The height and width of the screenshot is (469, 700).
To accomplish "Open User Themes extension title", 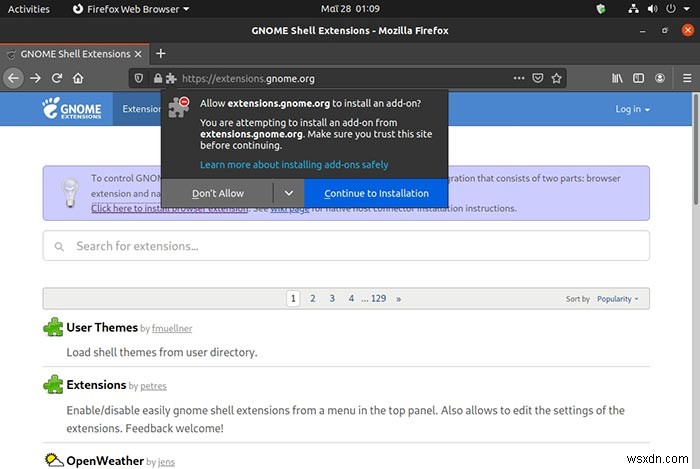I will [102, 327].
